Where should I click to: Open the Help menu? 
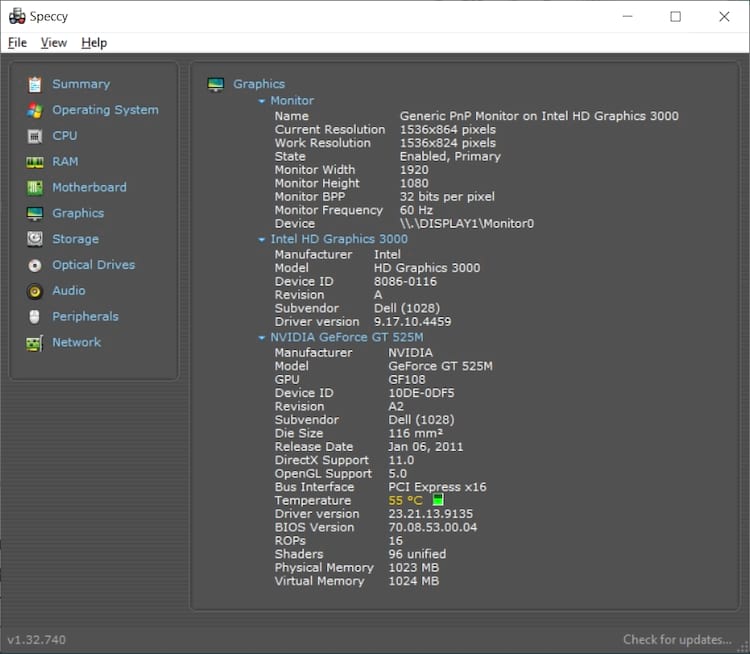tap(94, 43)
